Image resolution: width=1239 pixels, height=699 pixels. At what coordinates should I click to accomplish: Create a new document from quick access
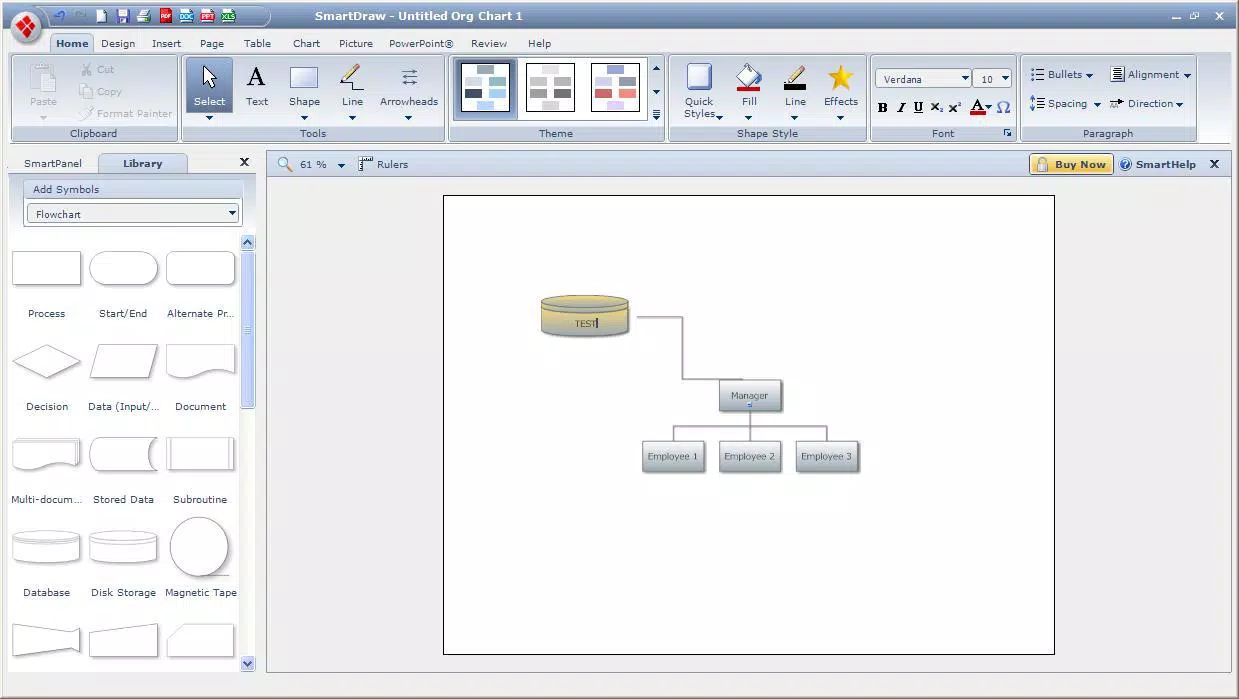[102, 16]
